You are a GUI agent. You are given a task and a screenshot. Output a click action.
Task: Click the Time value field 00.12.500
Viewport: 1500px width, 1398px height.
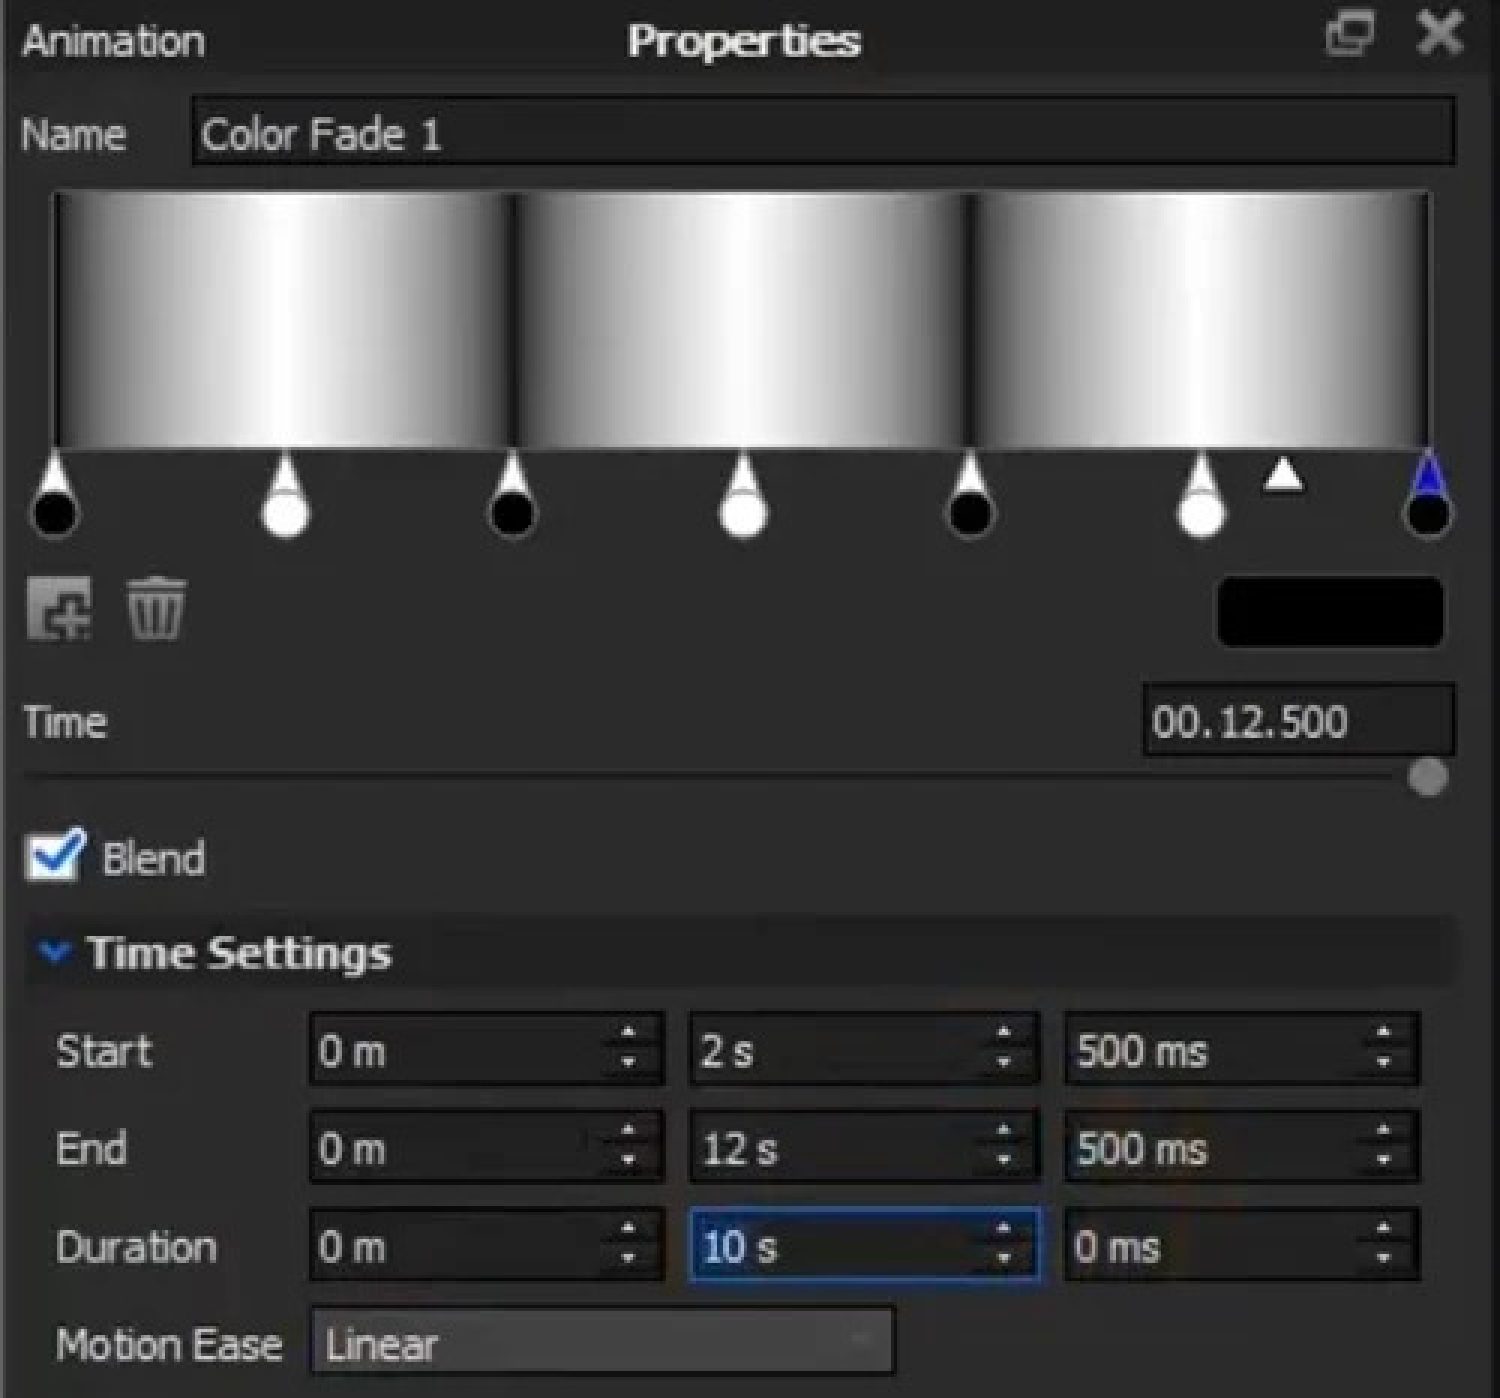pos(1297,721)
